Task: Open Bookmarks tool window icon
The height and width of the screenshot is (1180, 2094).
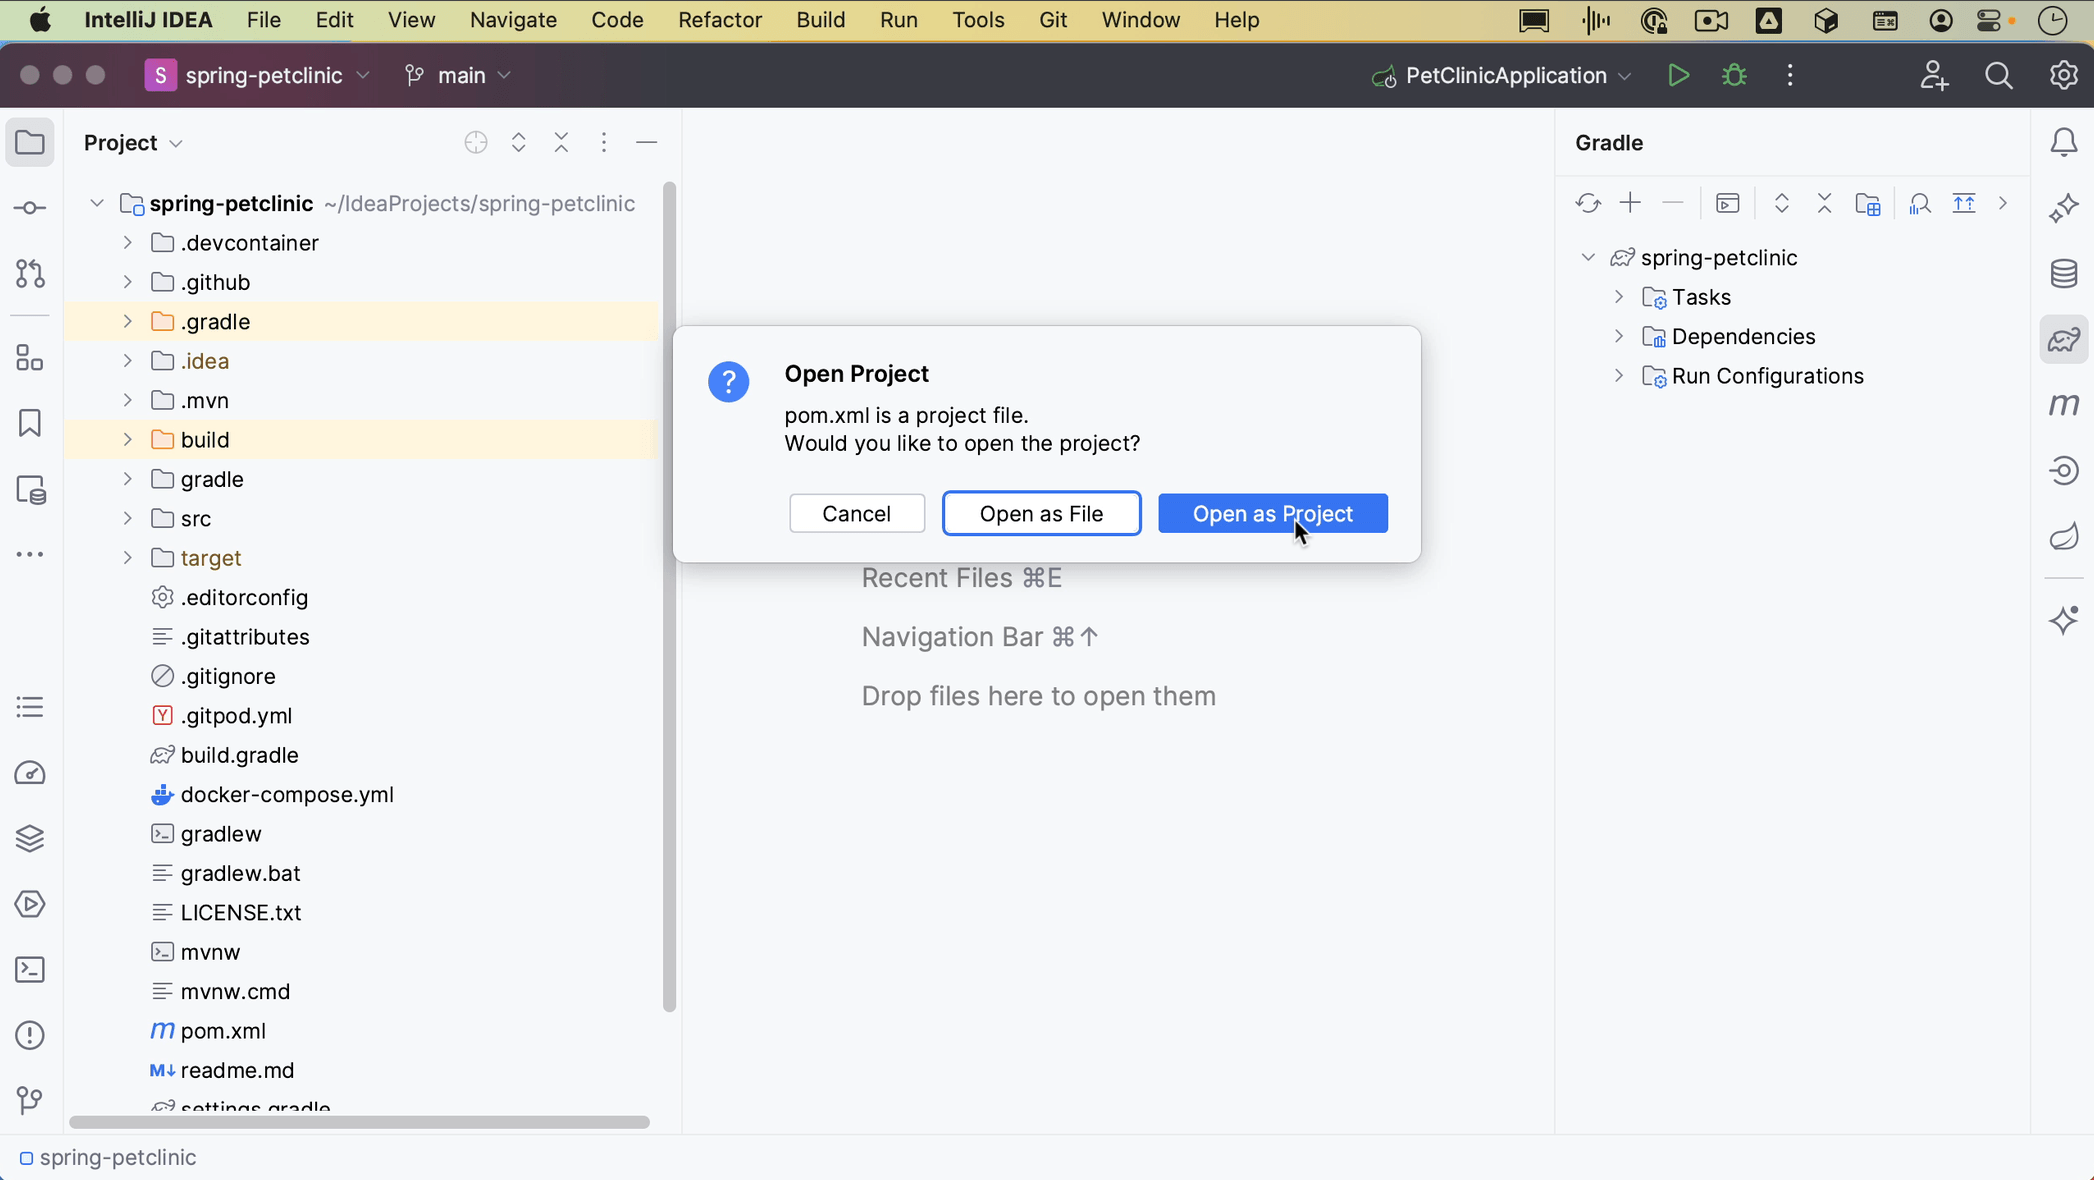Action: point(30,423)
